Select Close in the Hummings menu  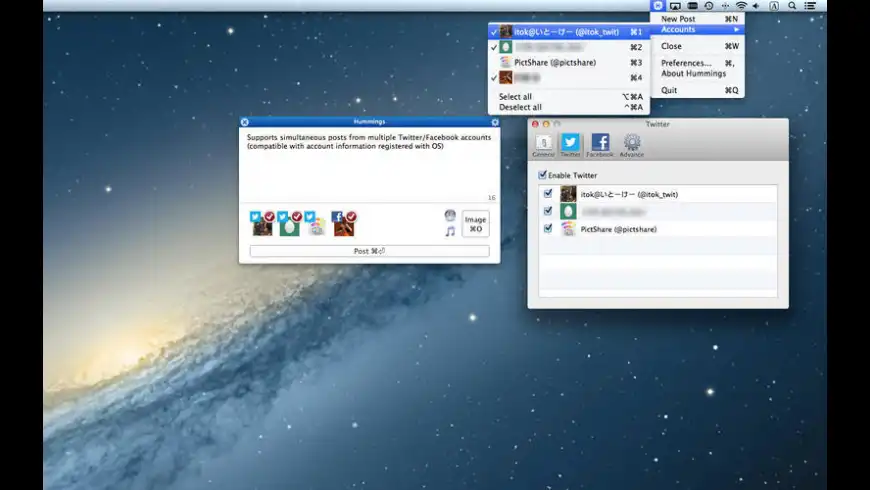pyautogui.click(x=697, y=46)
